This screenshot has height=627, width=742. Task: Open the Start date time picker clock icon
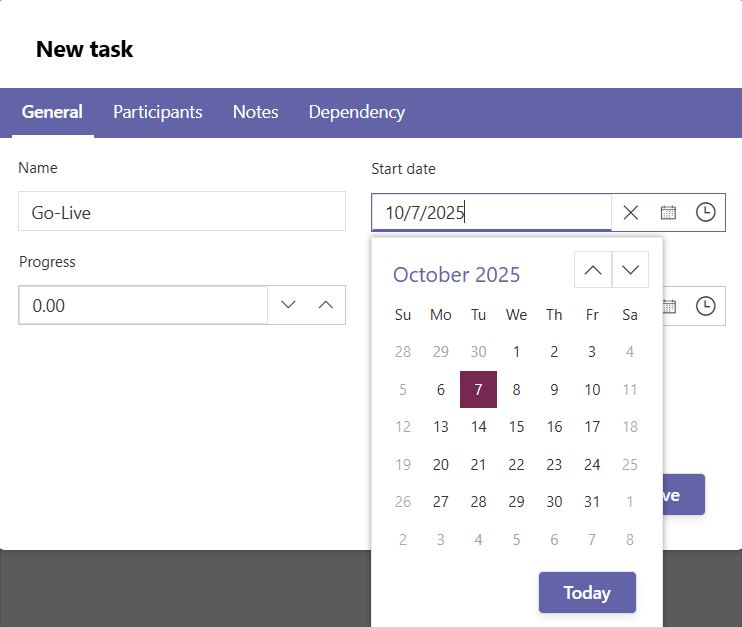pyautogui.click(x=706, y=212)
